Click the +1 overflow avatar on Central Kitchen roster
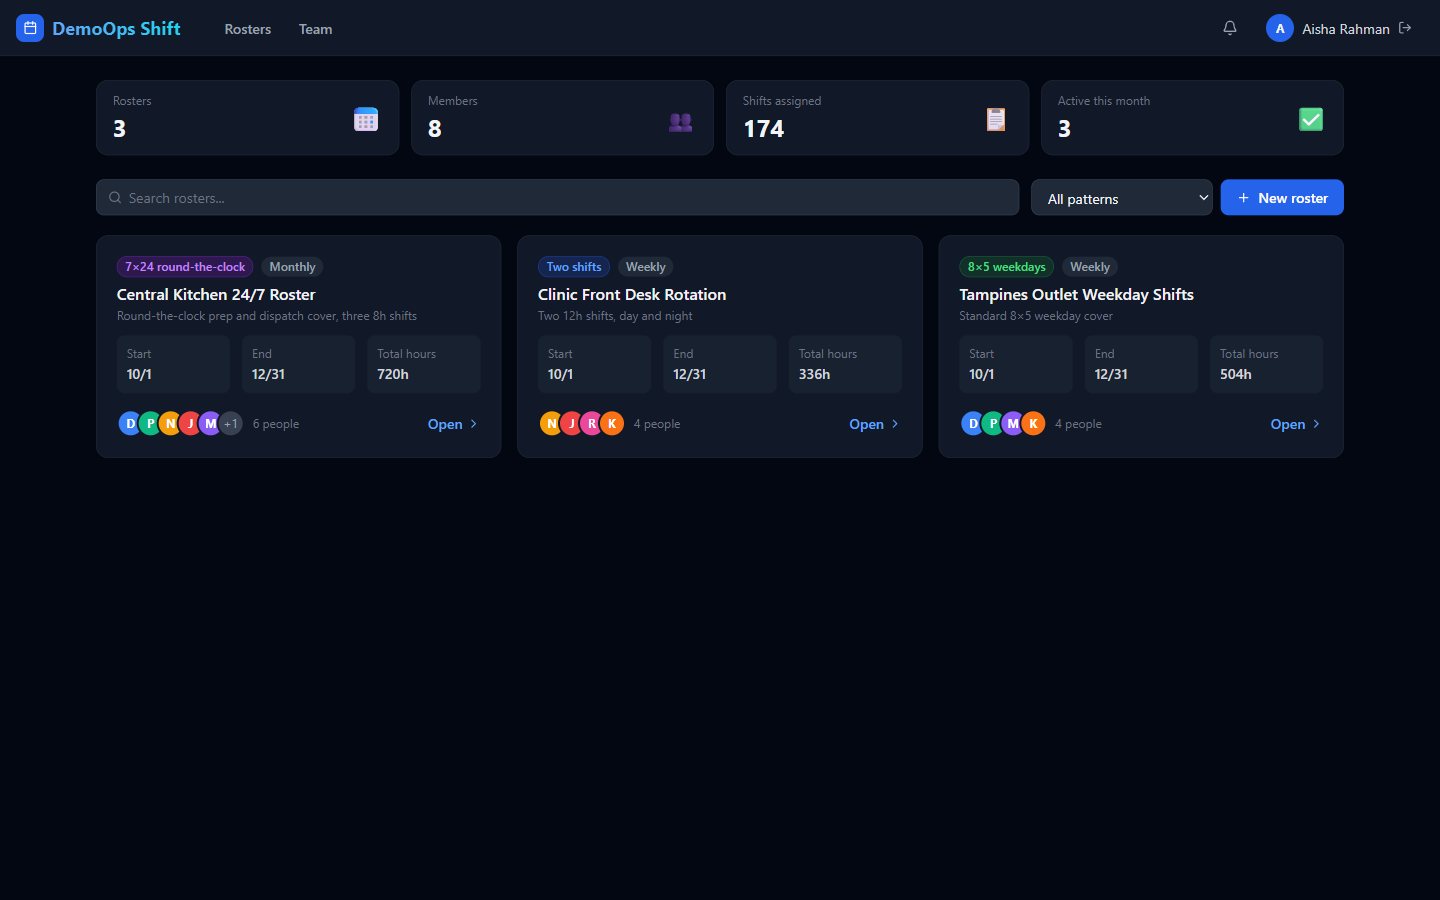This screenshot has height=900, width=1440. (231, 424)
